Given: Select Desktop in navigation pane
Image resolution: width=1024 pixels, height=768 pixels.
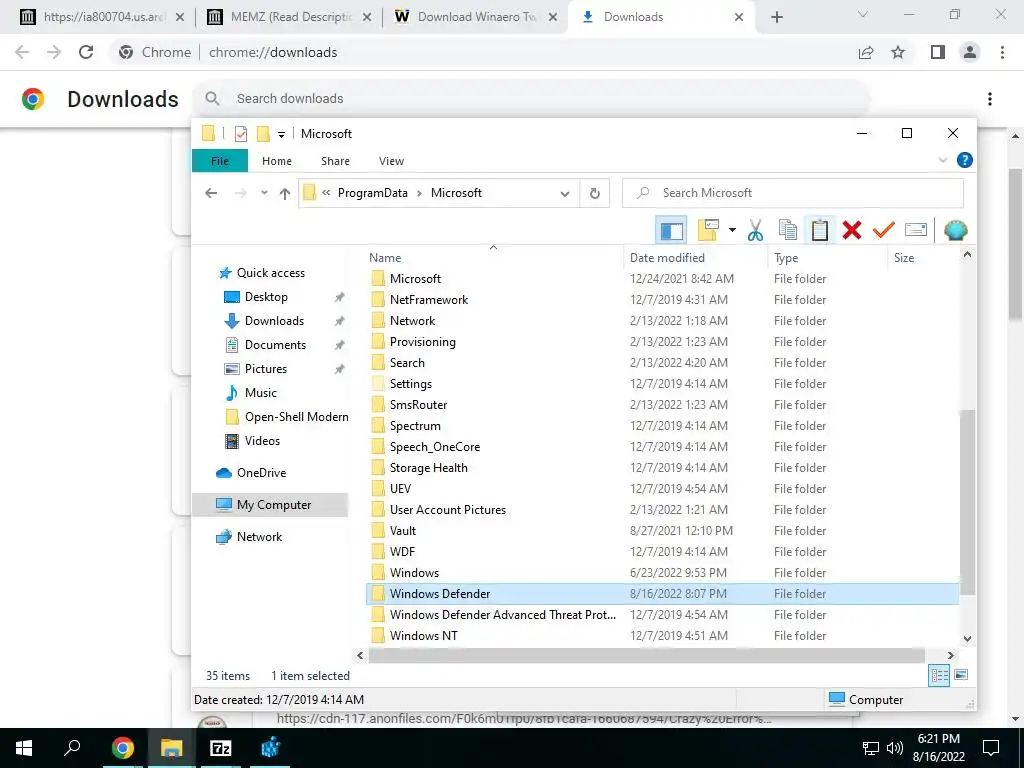Looking at the screenshot, I should point(266,297).
